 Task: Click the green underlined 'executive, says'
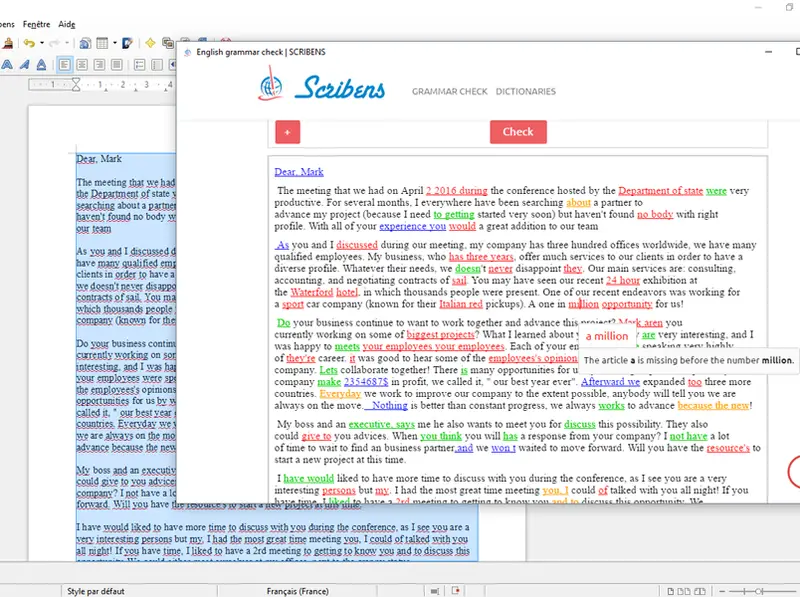382,425
